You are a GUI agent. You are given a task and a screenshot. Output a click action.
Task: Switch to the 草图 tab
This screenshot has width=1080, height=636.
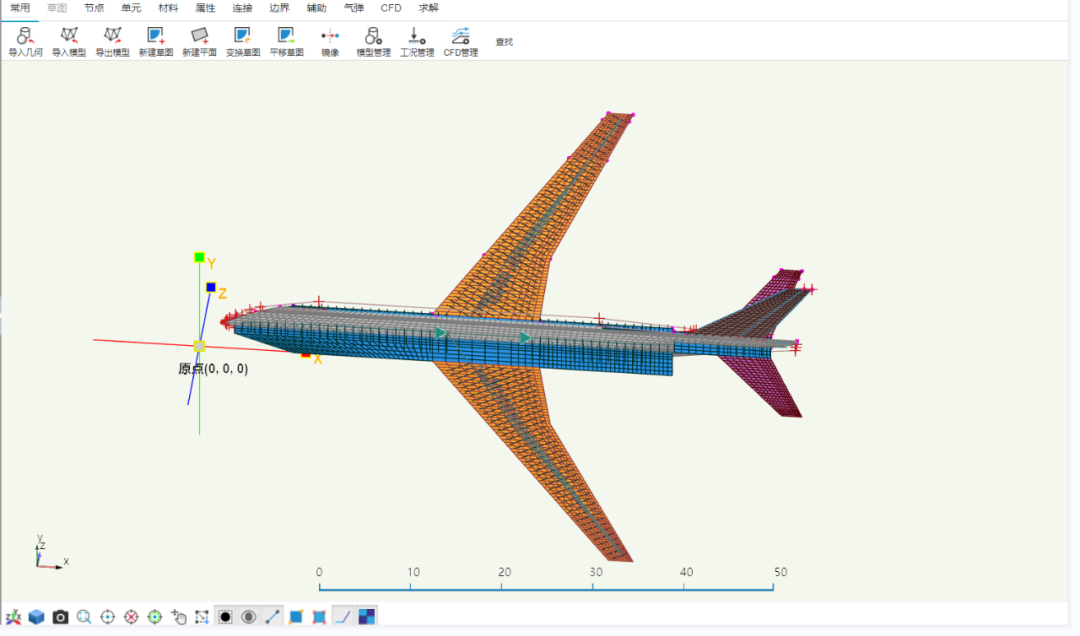tap(57, 8)
